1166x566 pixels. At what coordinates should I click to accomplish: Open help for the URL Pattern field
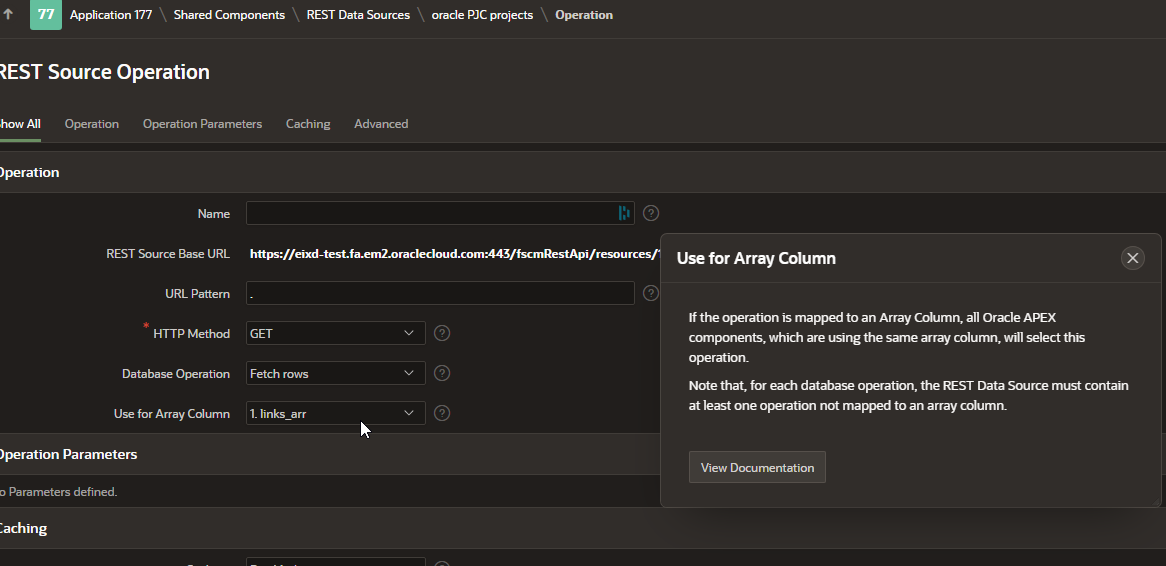pyautogui.click(x=651, y=293)
